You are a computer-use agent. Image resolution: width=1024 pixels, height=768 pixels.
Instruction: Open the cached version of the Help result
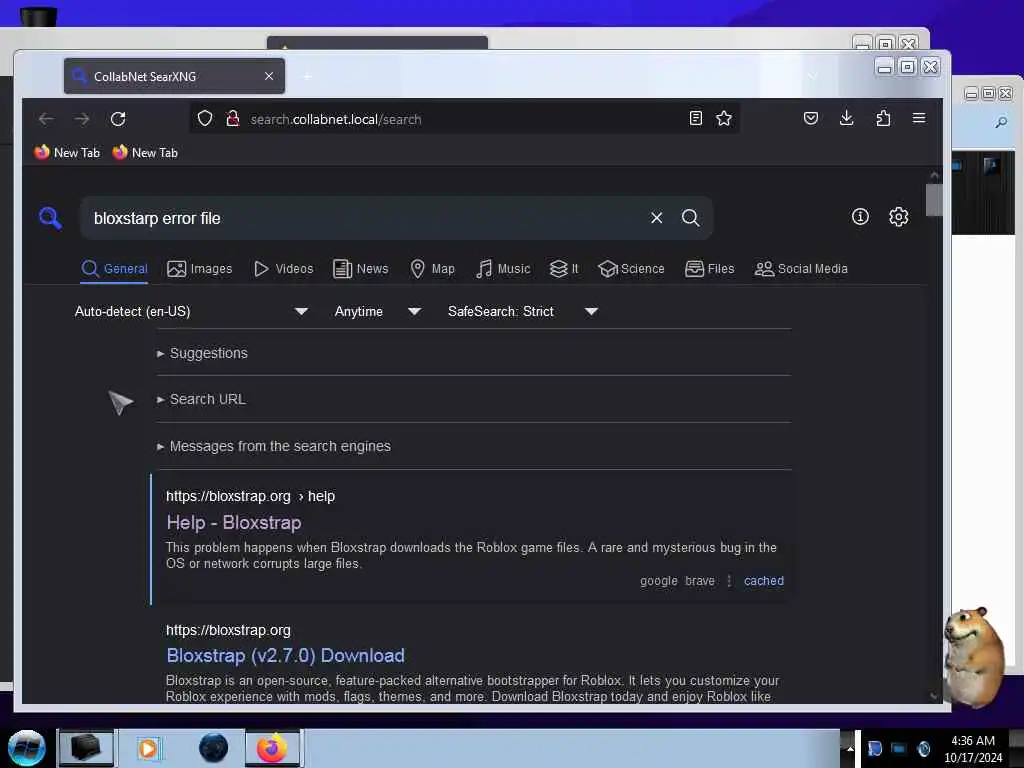coord(763,581)
